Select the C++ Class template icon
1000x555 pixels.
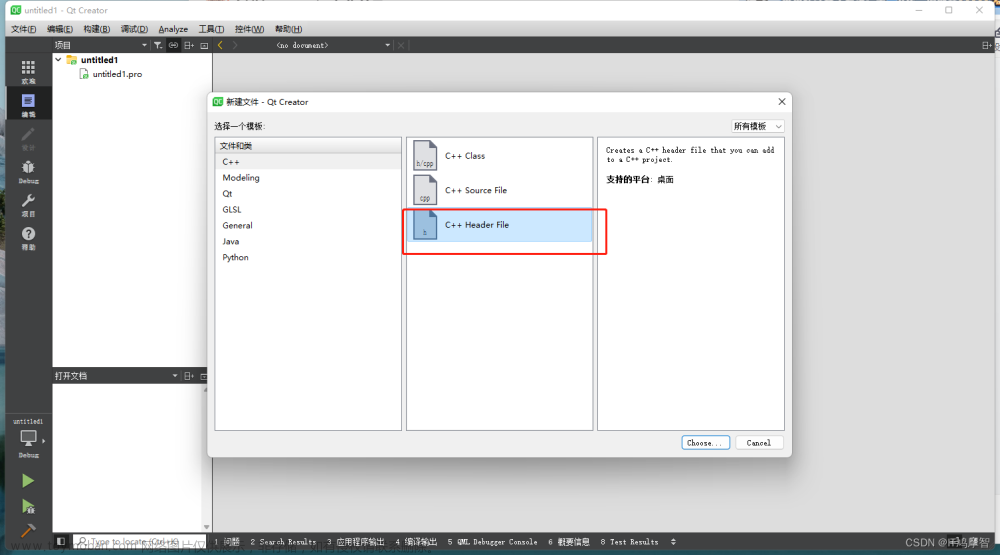coord(425,155)
